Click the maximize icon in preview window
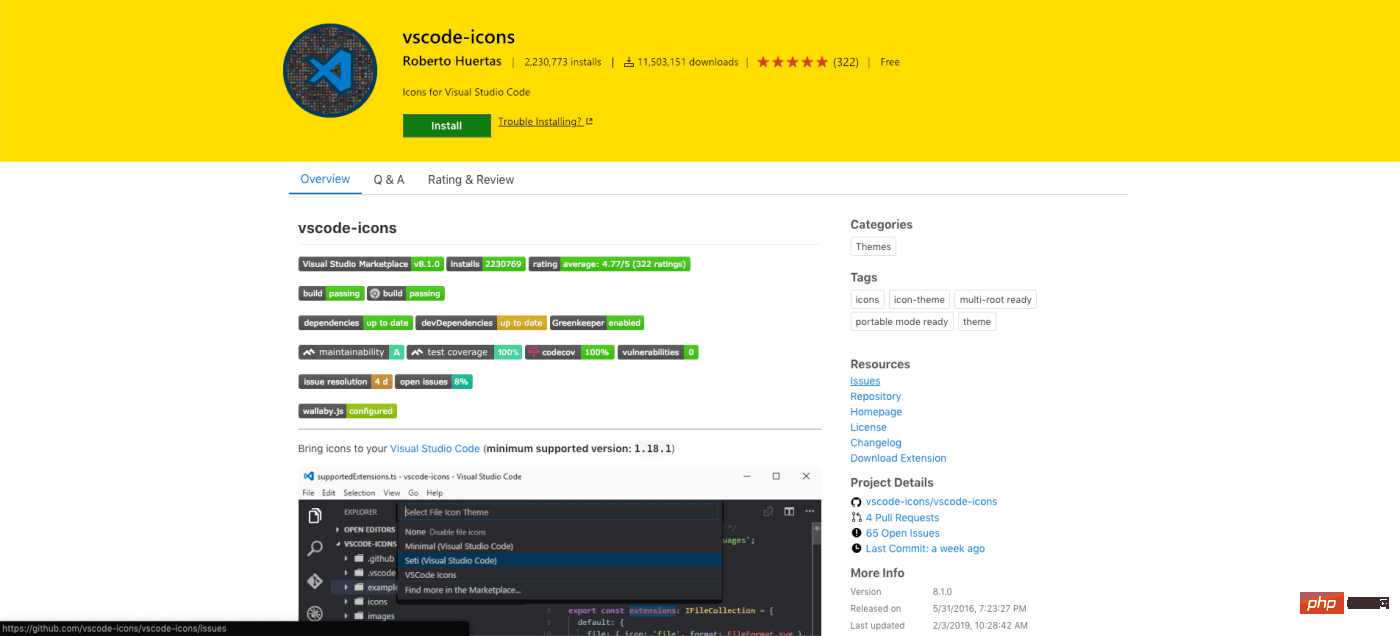1400x636 pixels. (x=776, y=476)
